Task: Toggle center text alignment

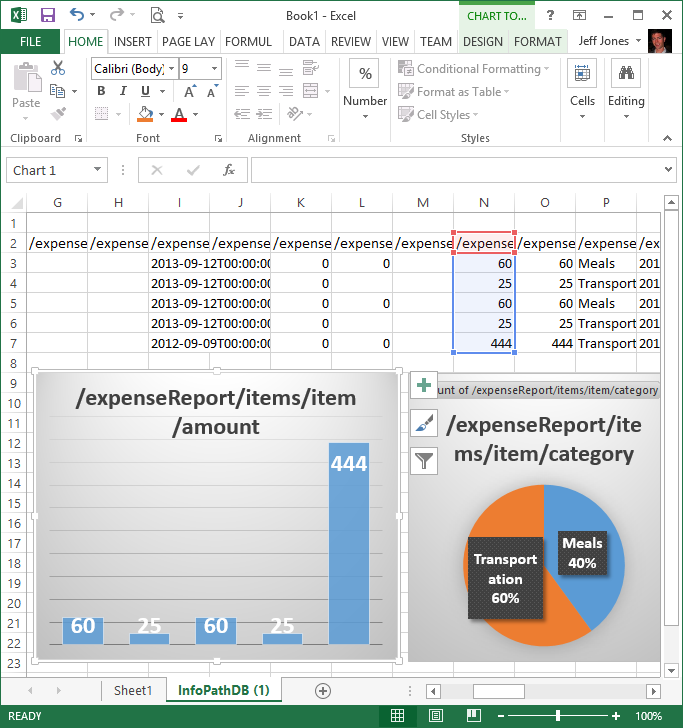Action: 264,91
